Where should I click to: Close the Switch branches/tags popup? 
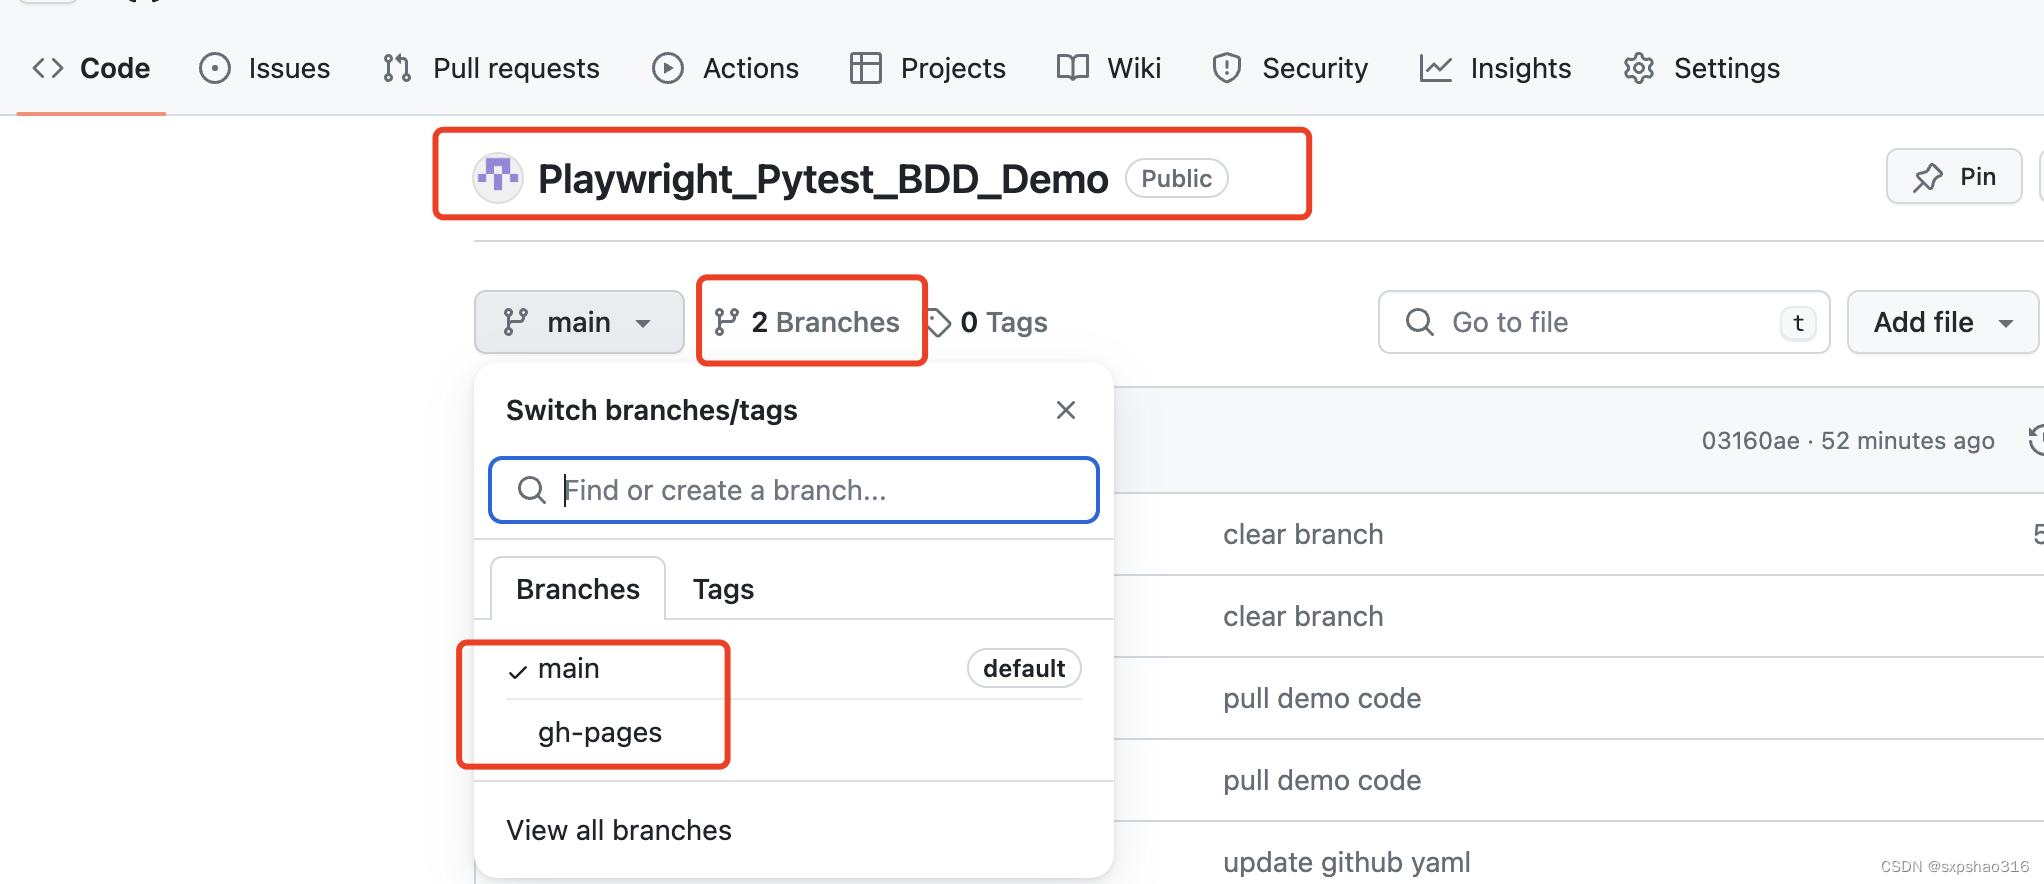tap(1066, 410)
